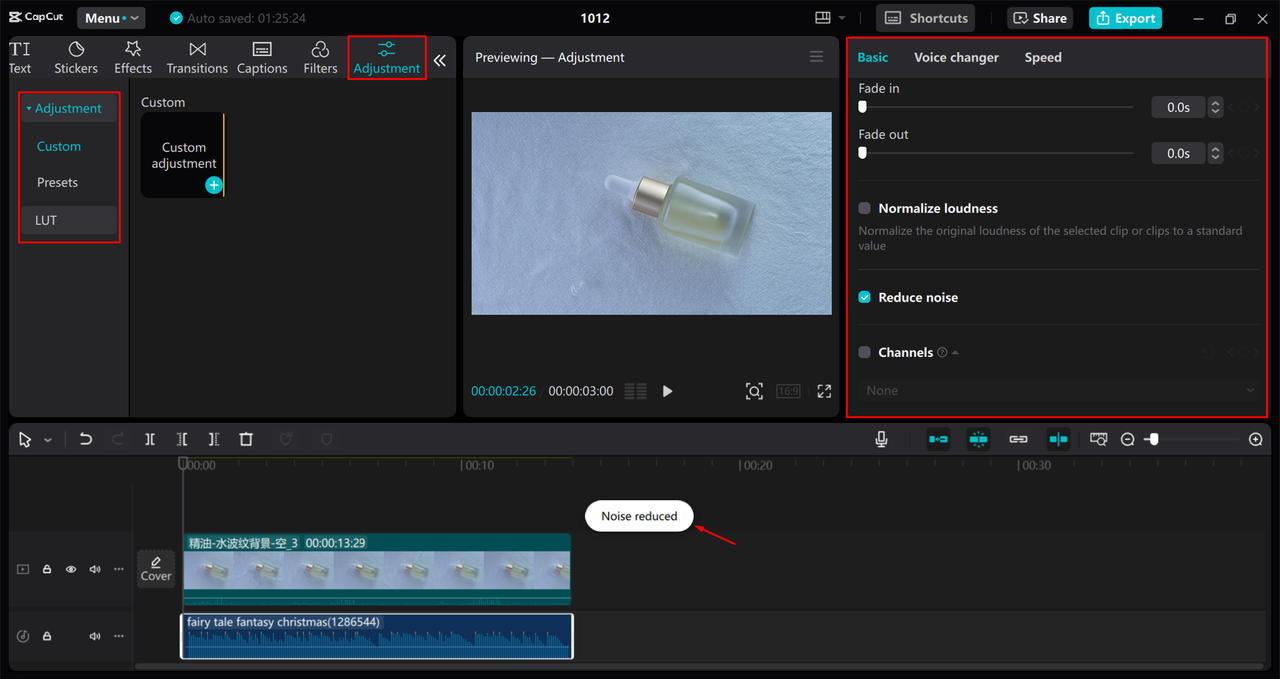Zoom in the timeline with plus
Image resolution: width=1280 pixels, height=679 pixels.
click(1256, 439)
